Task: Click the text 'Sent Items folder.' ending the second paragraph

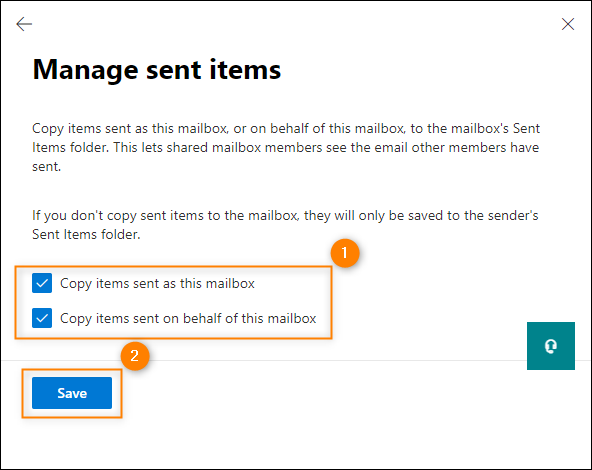Action: coord(86,234)
